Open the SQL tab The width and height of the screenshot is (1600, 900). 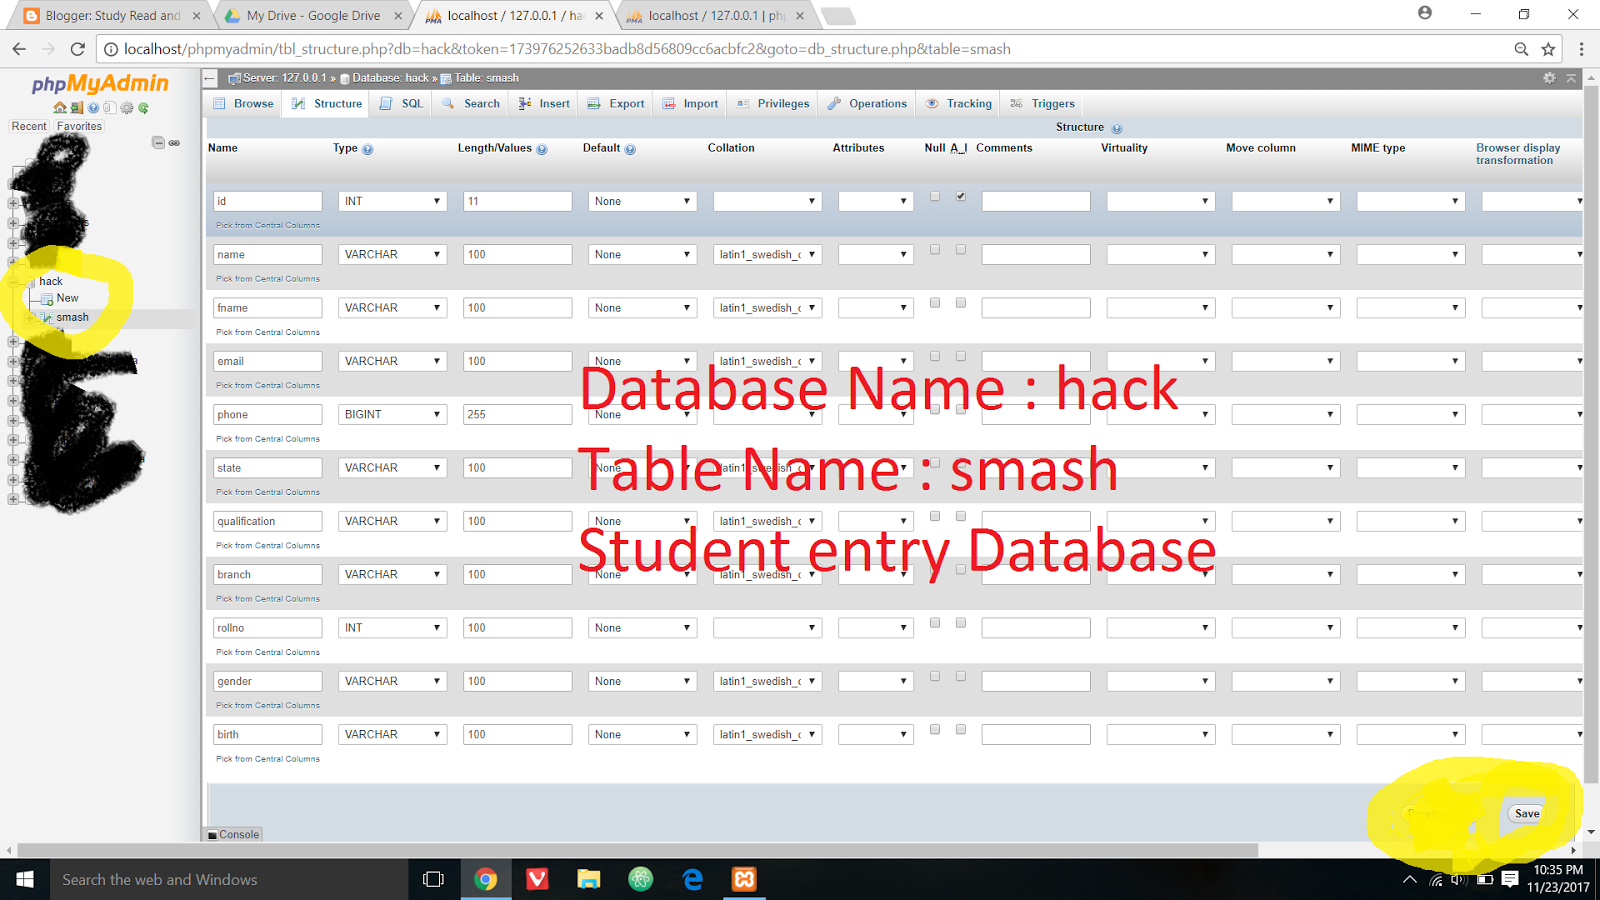[402, 104]
